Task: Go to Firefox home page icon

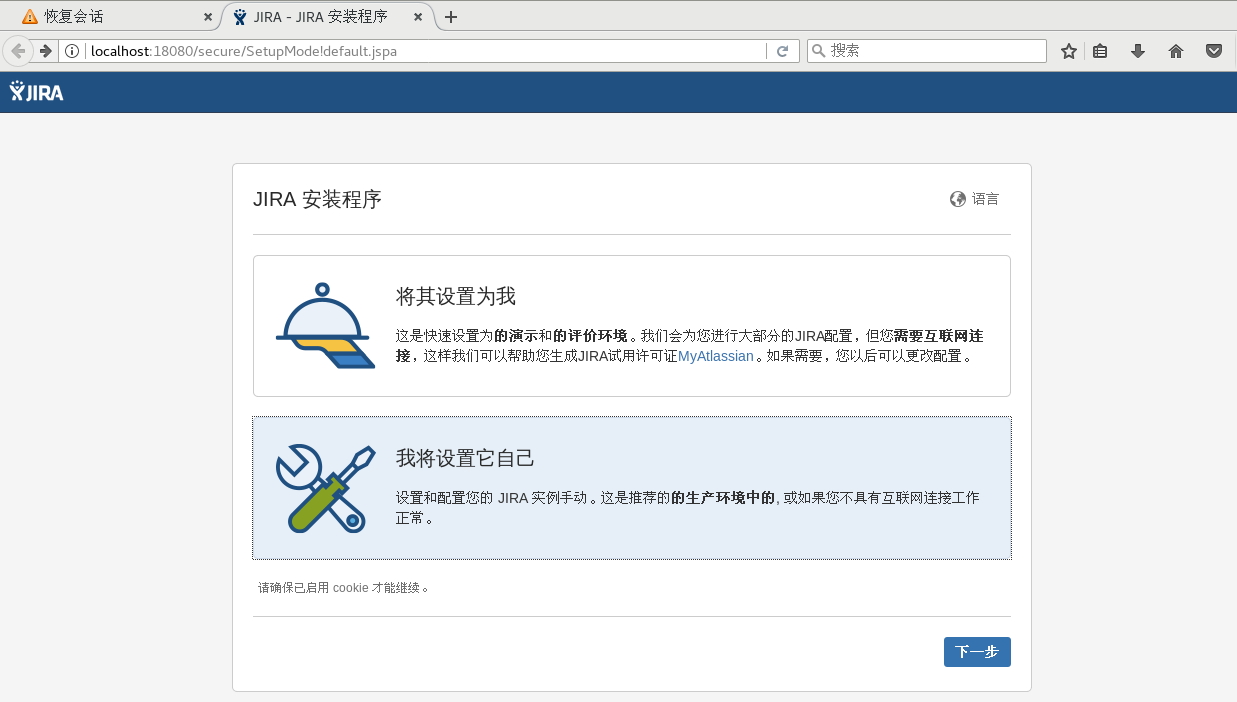Action: 1176,51
